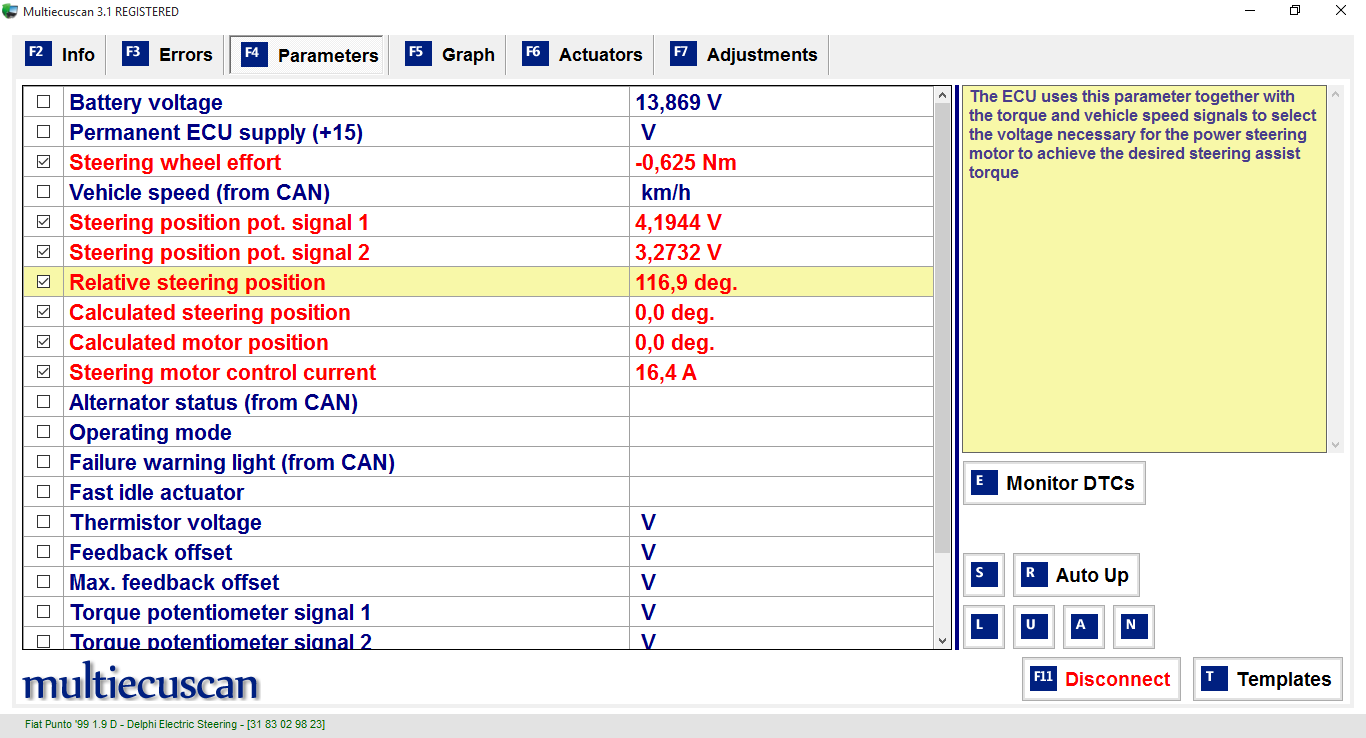The width and height of the screenshot is (1366, 738).
Task: Open the Adjustments tab
Action: [745, 54]
